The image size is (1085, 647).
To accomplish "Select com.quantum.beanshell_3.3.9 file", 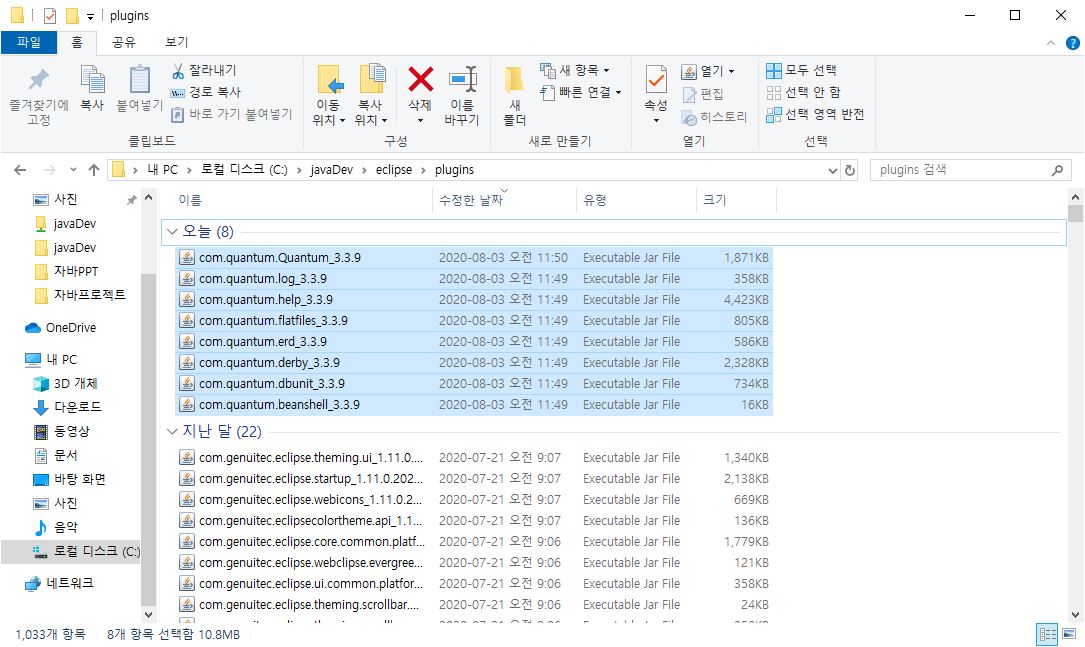I will [474, 404].
